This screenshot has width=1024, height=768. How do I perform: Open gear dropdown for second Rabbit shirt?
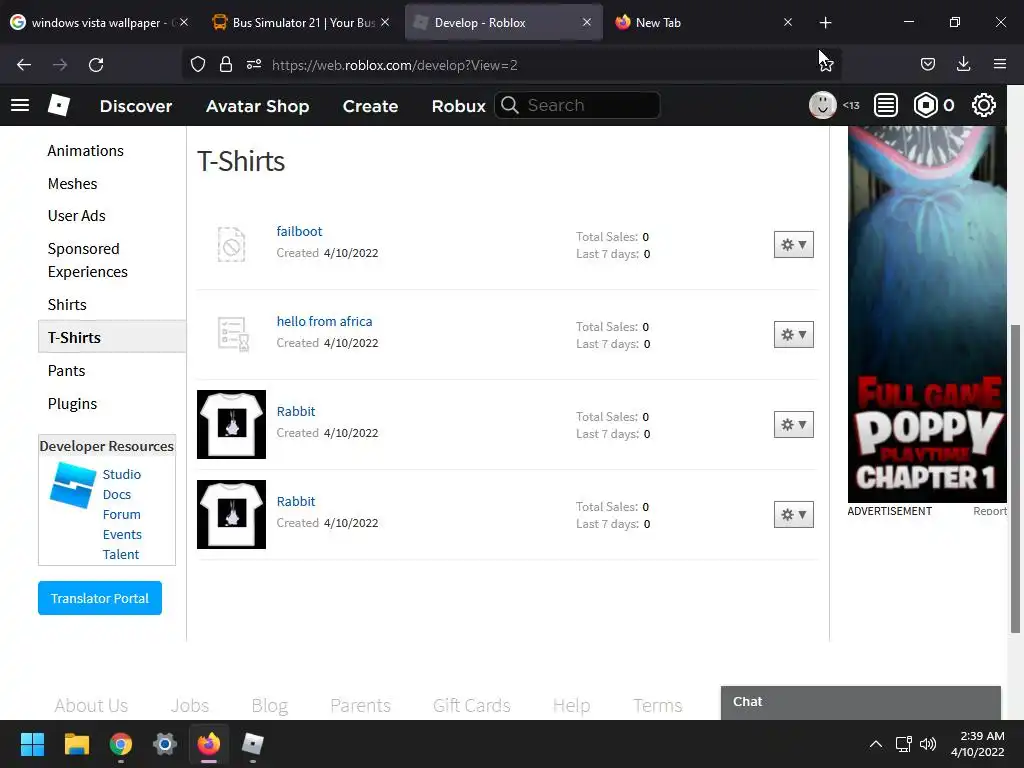tap(793, 515)
